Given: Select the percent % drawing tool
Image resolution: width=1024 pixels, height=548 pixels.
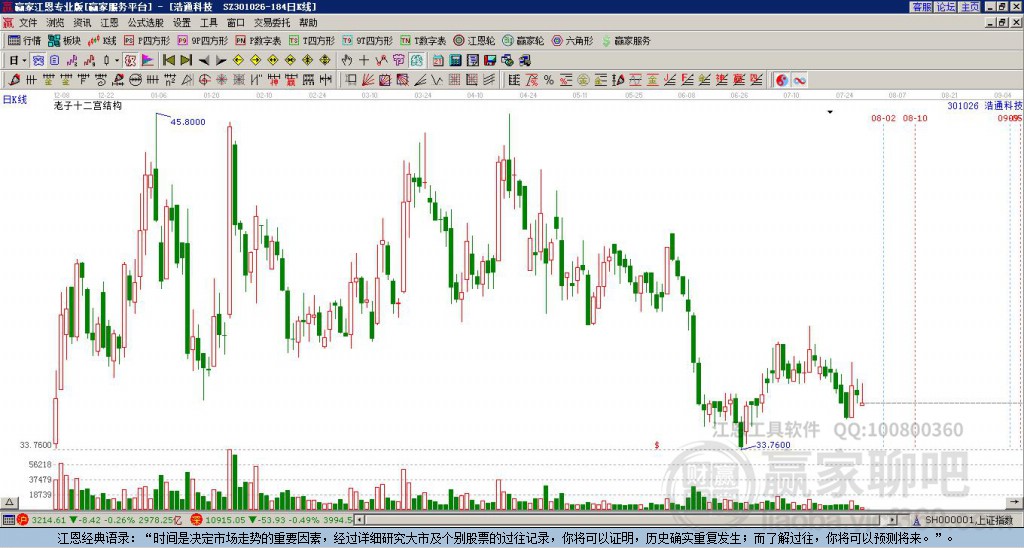Looking at the screenshot, I should [x=549, y=80].
